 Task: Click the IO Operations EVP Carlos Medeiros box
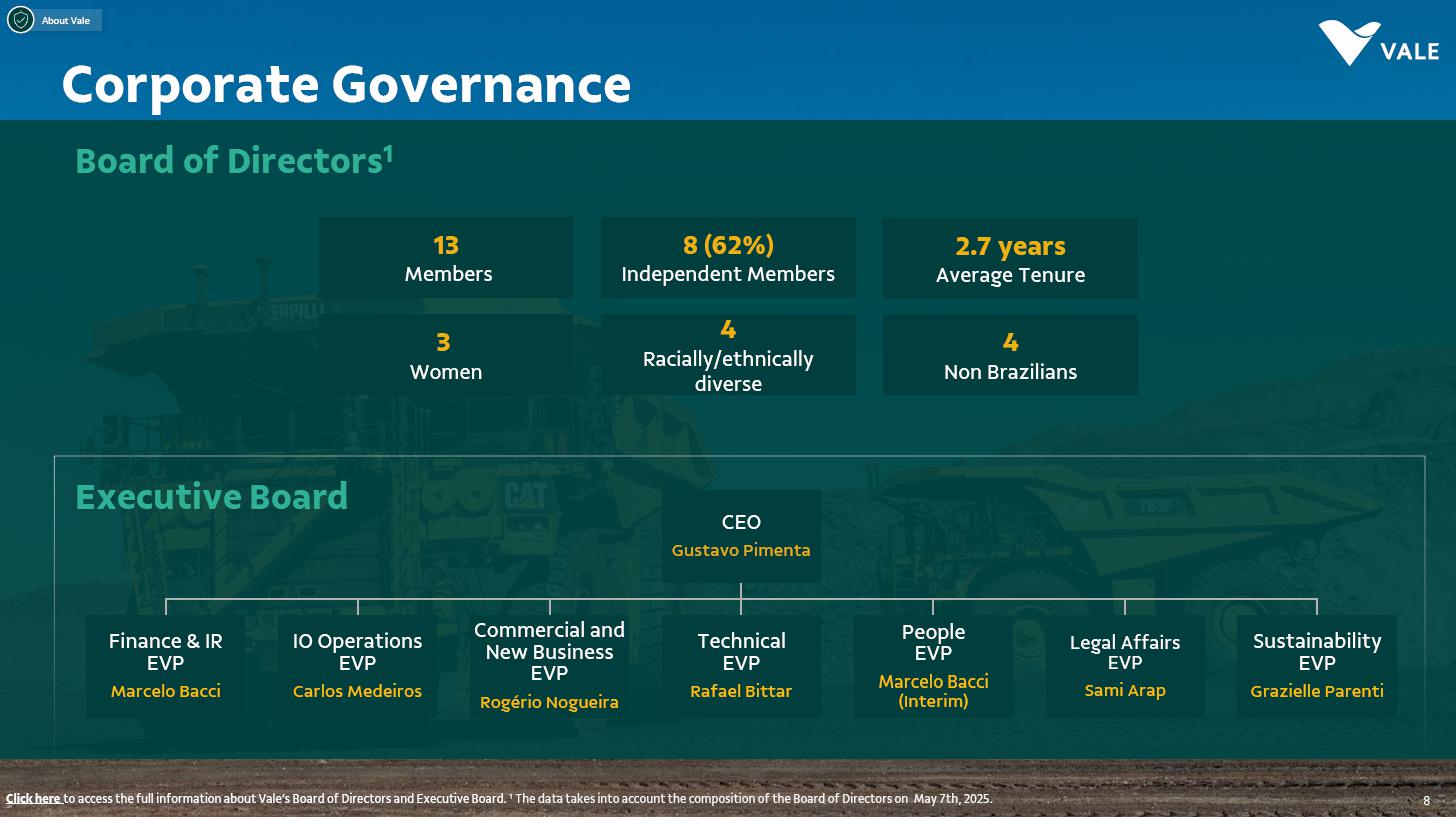pos(357,665)
